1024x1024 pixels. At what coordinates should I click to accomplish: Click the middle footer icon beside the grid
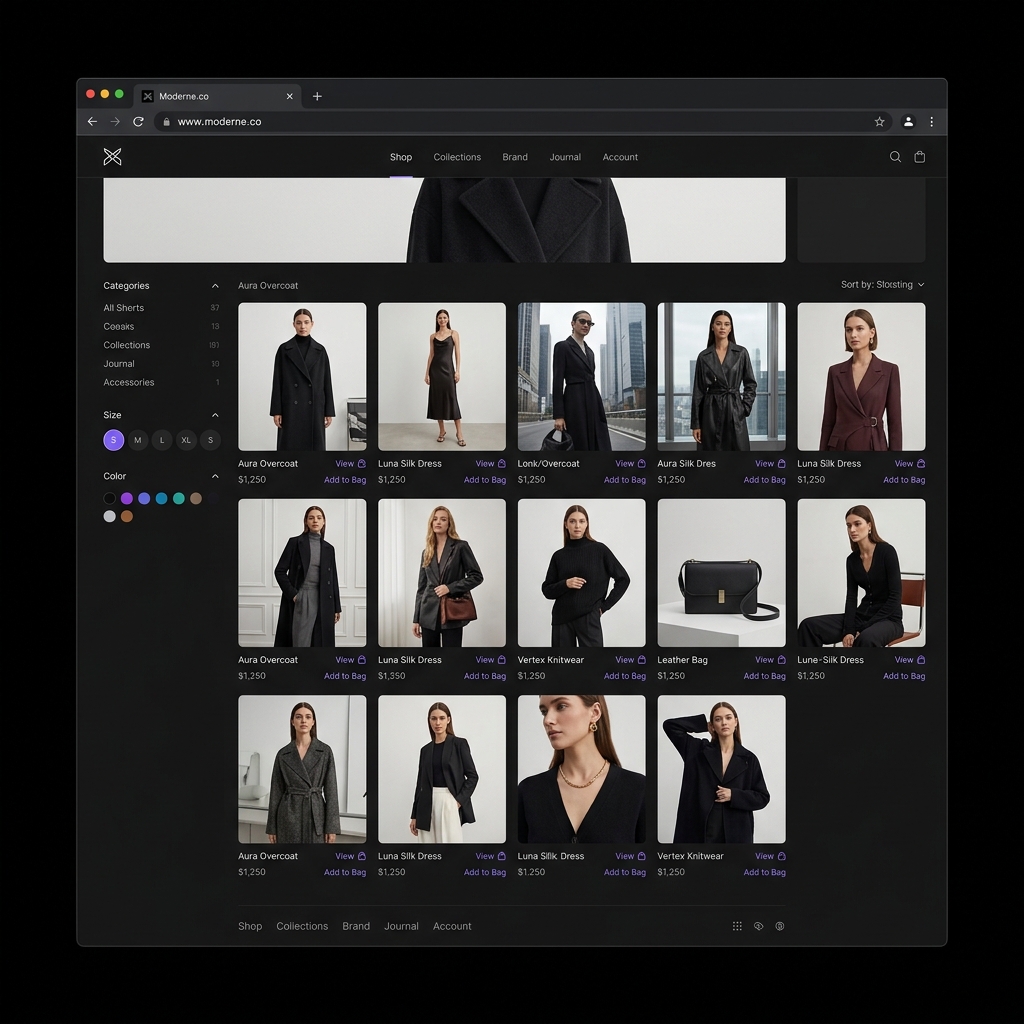pyautogui.click(x=758, y=926)
